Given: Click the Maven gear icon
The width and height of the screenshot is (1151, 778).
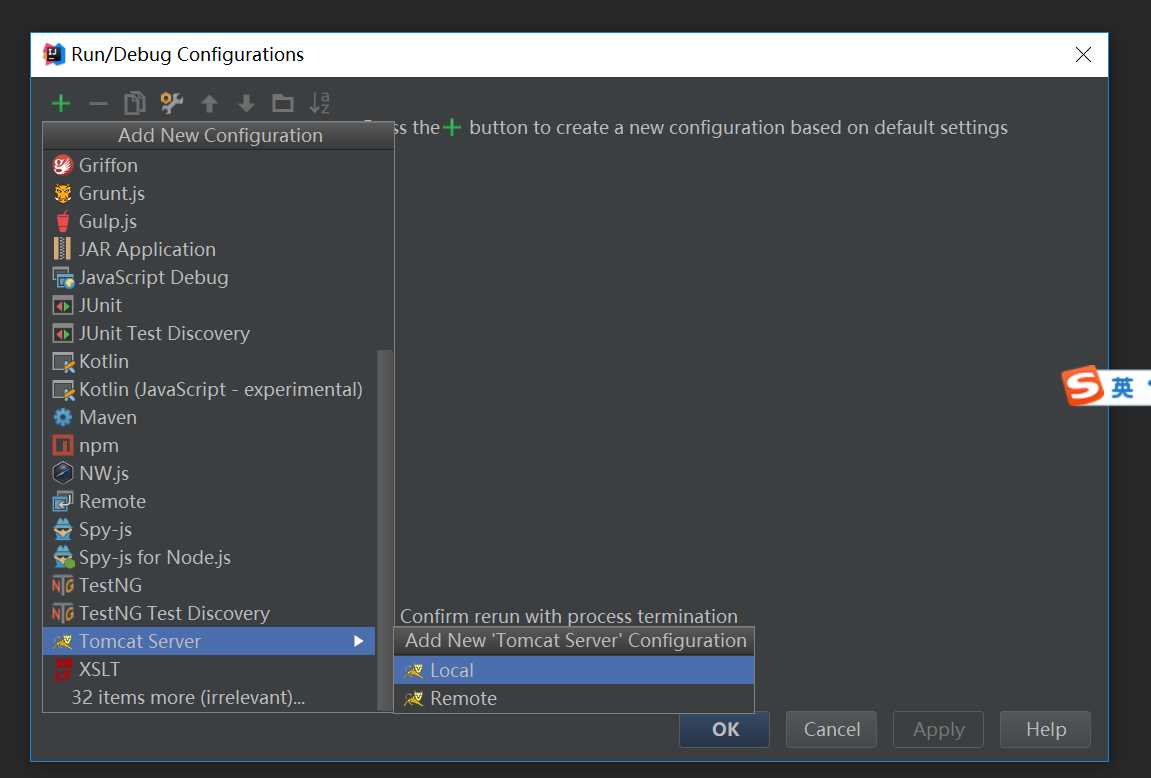Looking at the screenshot, I should tap(62, 418).
